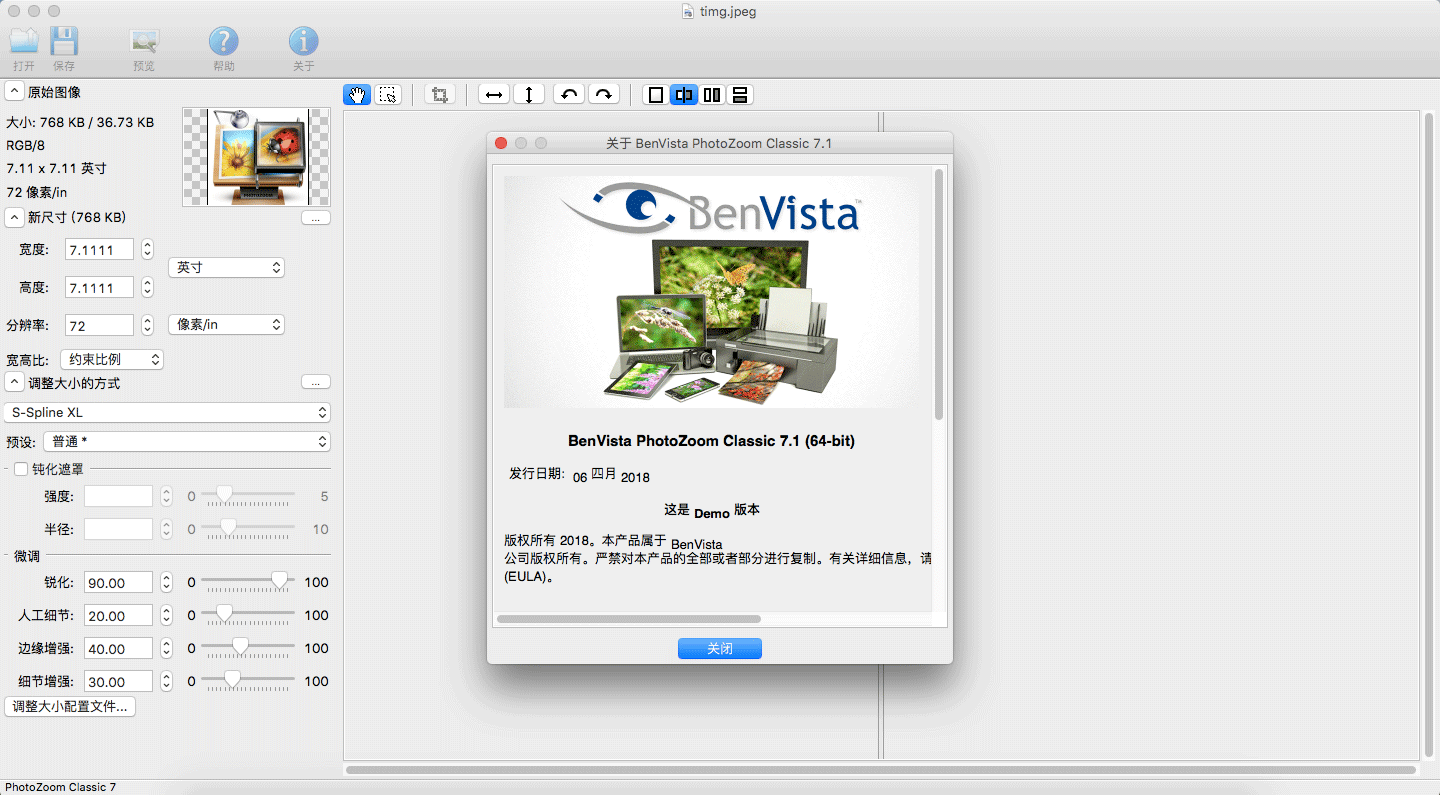This screenshot has height=795, width=1440.
Task: Click the timg.jpeg title file icon
Action: [688, 12]
